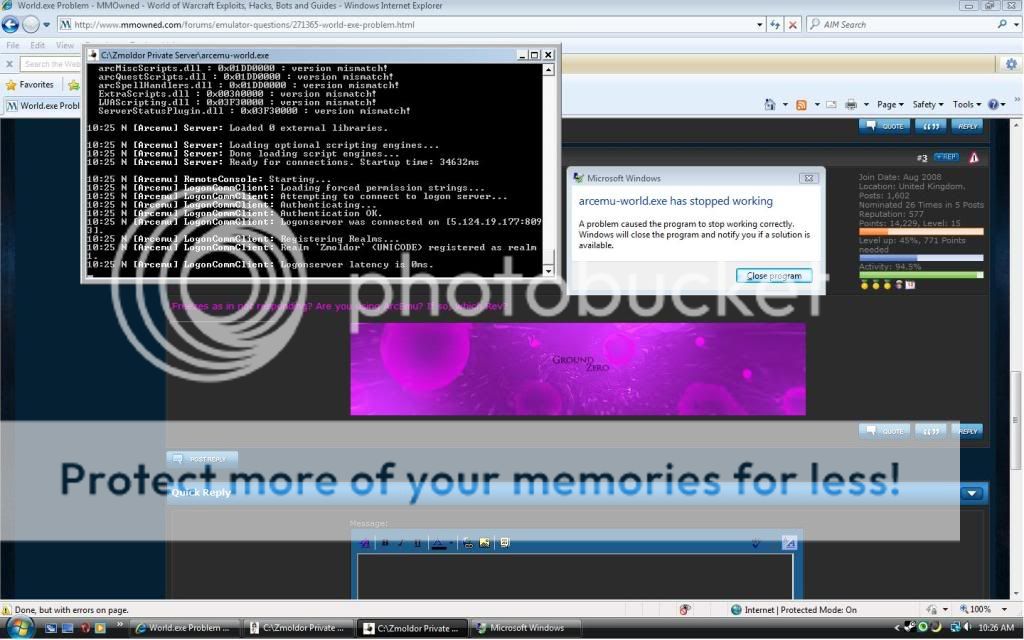Click the browser Forward arrow

coord(31,25)
